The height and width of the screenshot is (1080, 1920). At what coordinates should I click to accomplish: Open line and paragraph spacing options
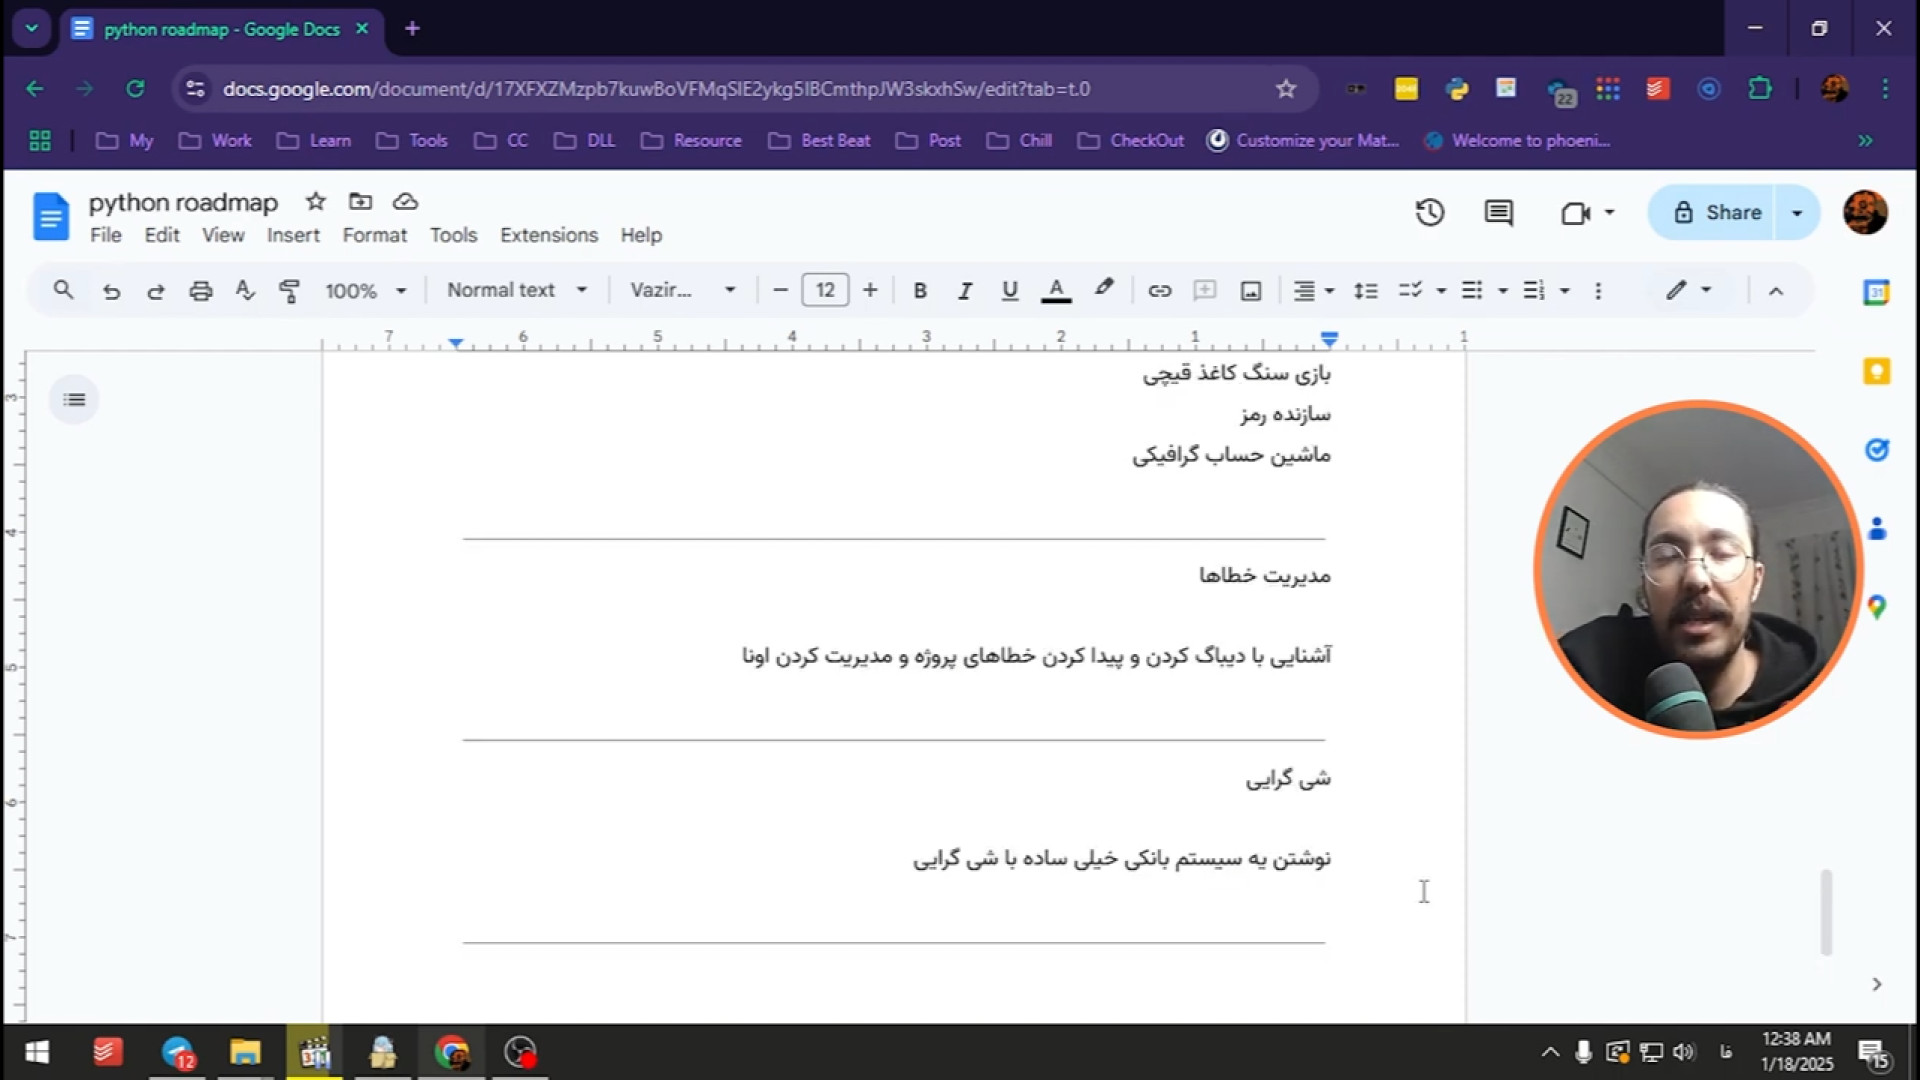point(1366,291)
